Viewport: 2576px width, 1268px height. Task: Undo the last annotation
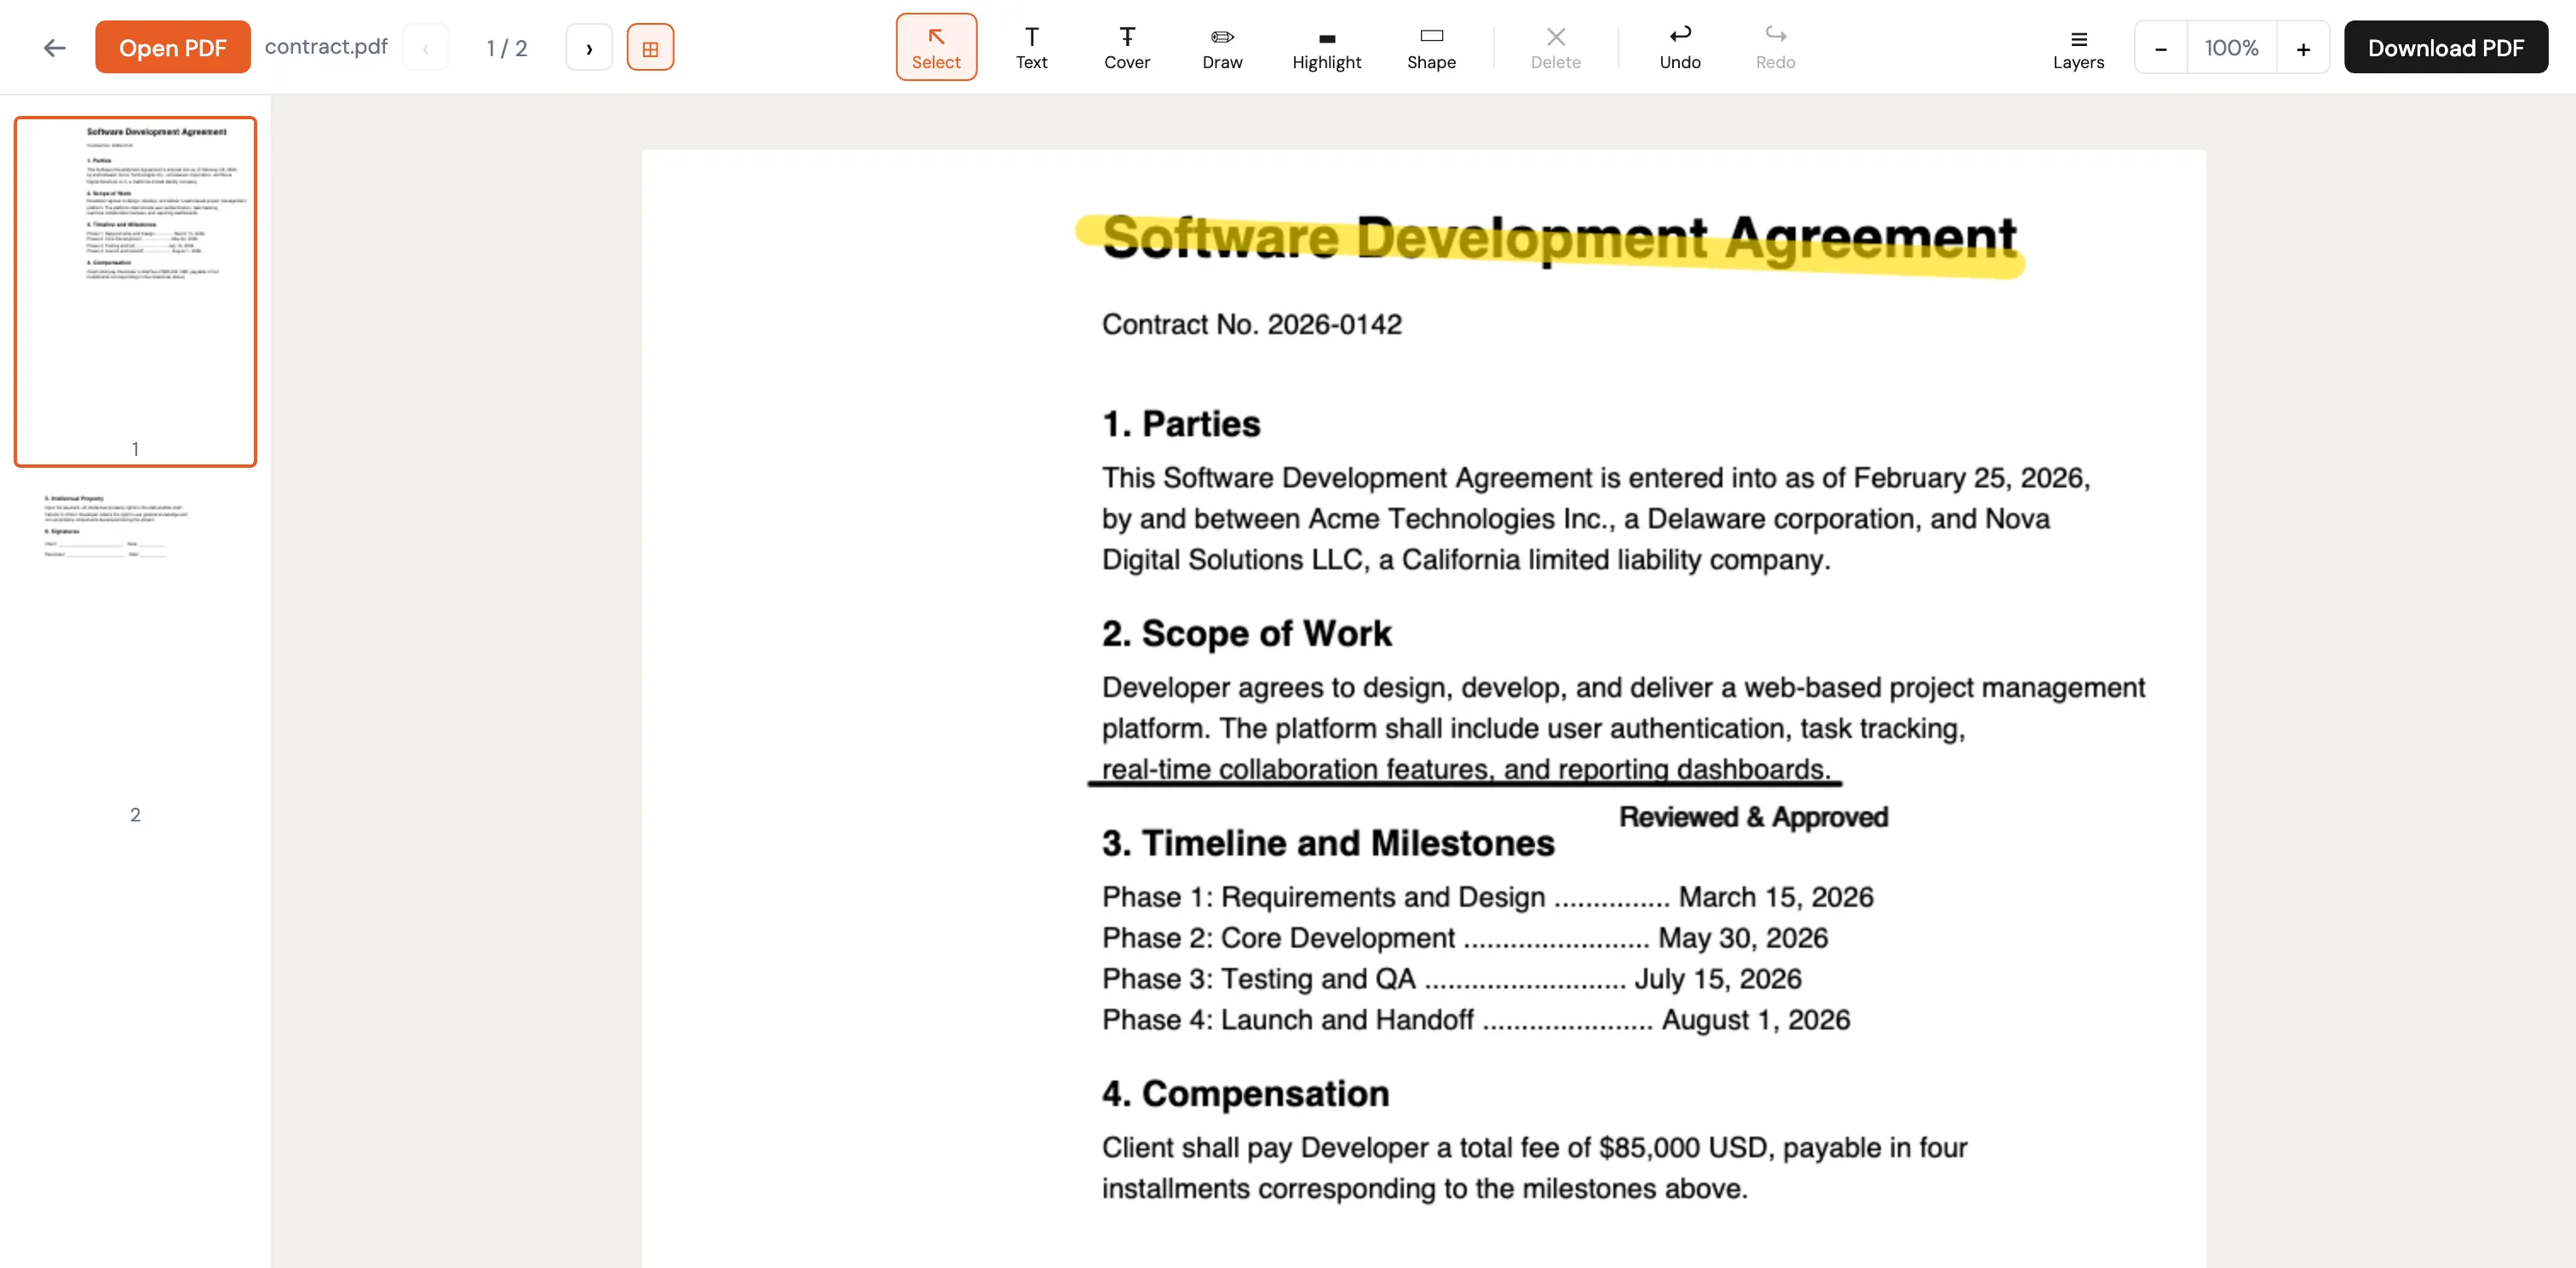(1680, 46)
